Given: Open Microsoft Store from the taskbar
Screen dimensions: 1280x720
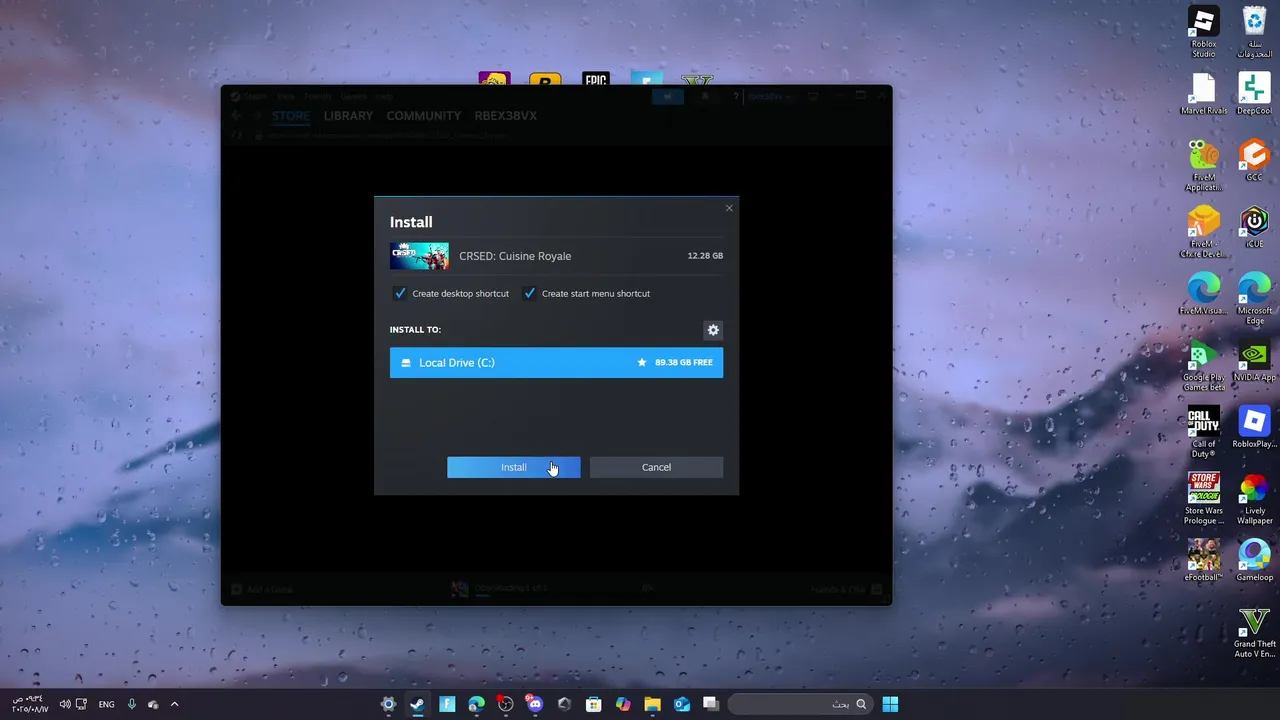Looking at the screenshot, I should pyautogui.click(x=593, y=704).
